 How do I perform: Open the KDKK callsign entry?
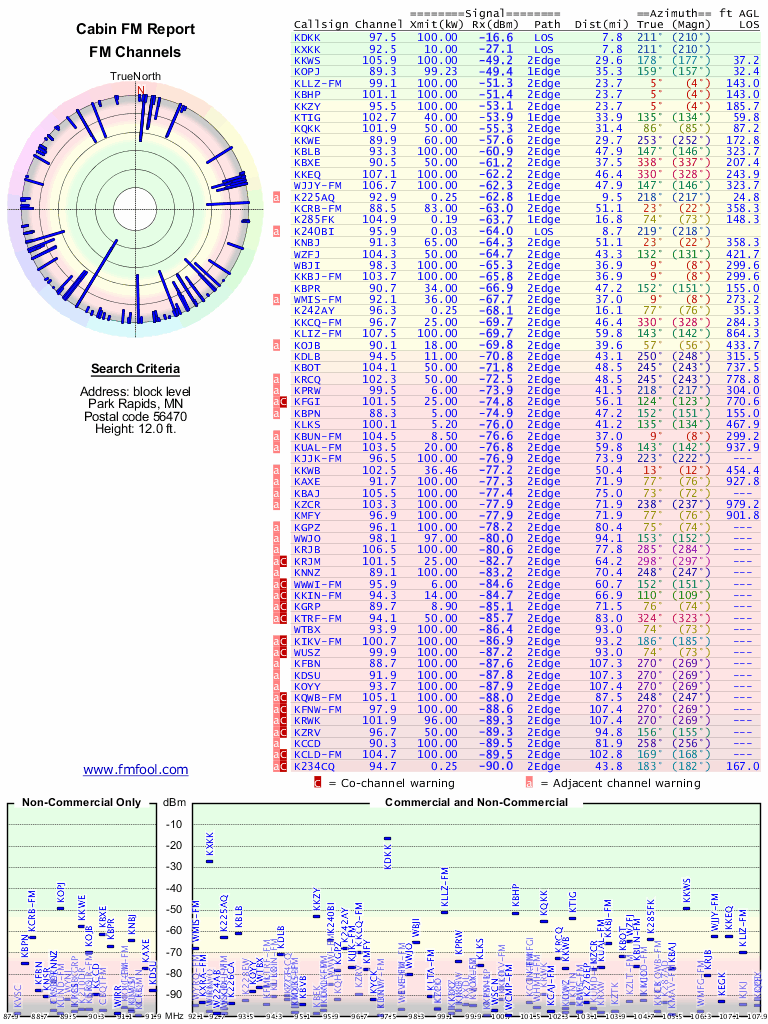pos(307,37)
